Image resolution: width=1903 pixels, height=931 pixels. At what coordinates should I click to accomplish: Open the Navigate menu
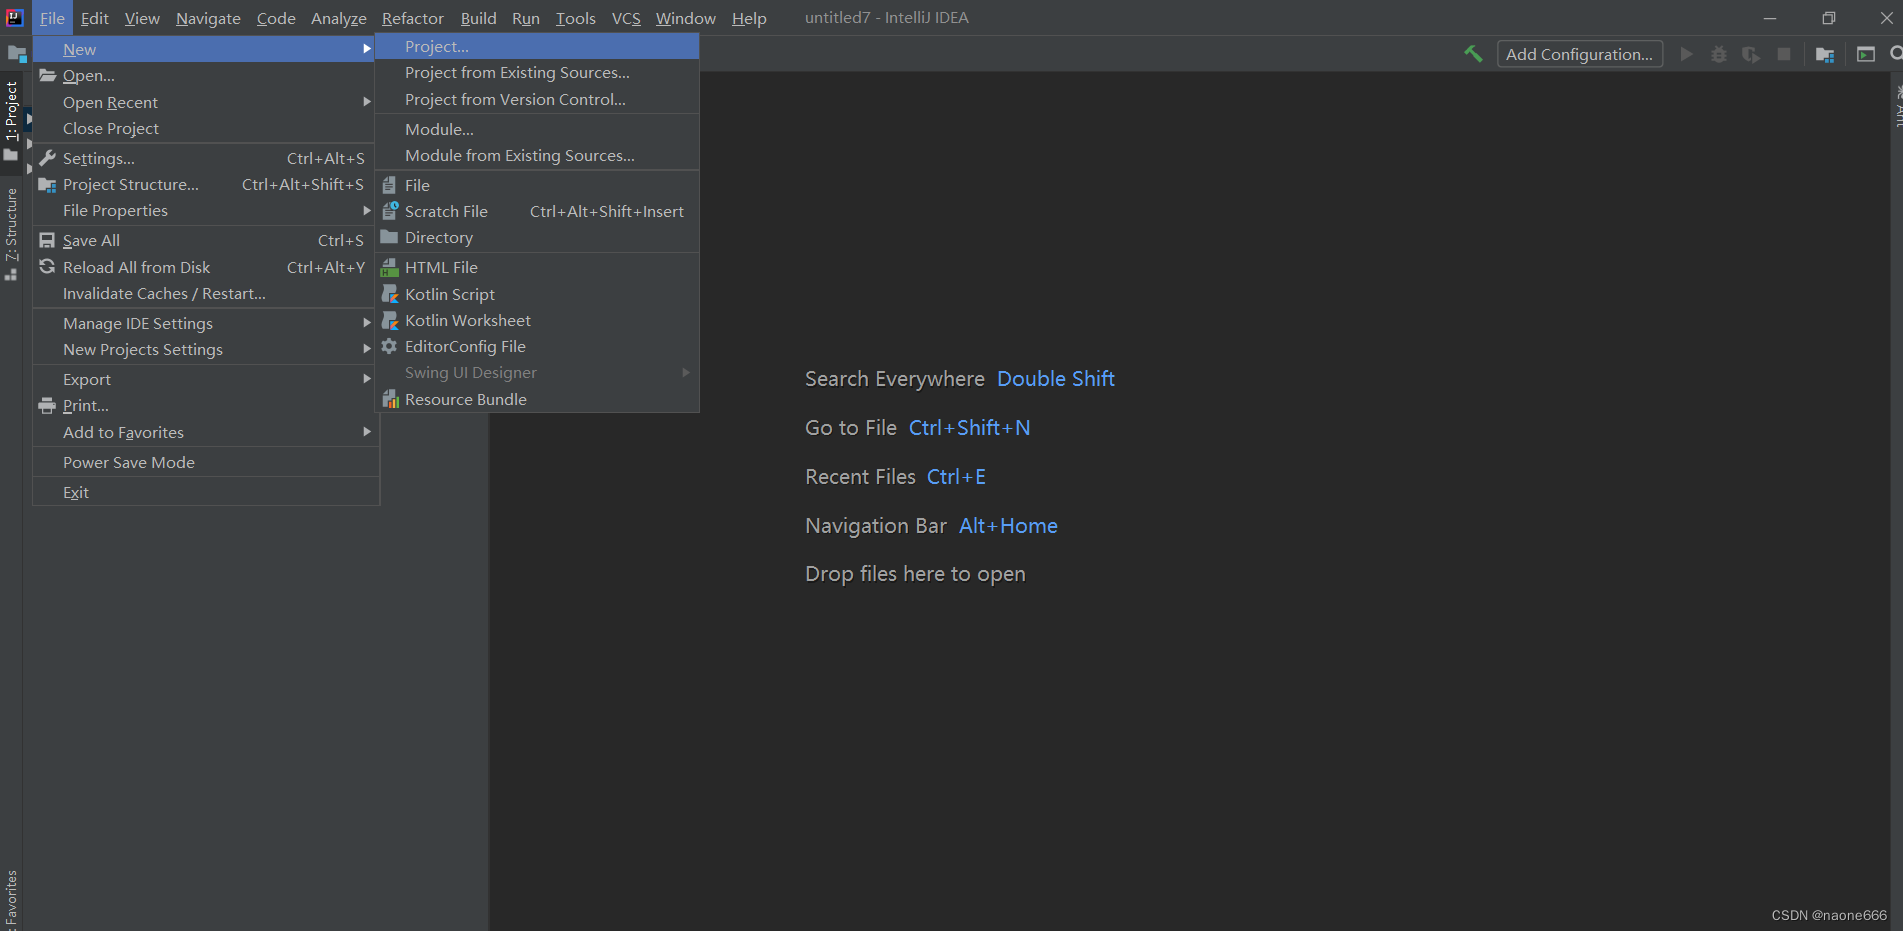208,18
